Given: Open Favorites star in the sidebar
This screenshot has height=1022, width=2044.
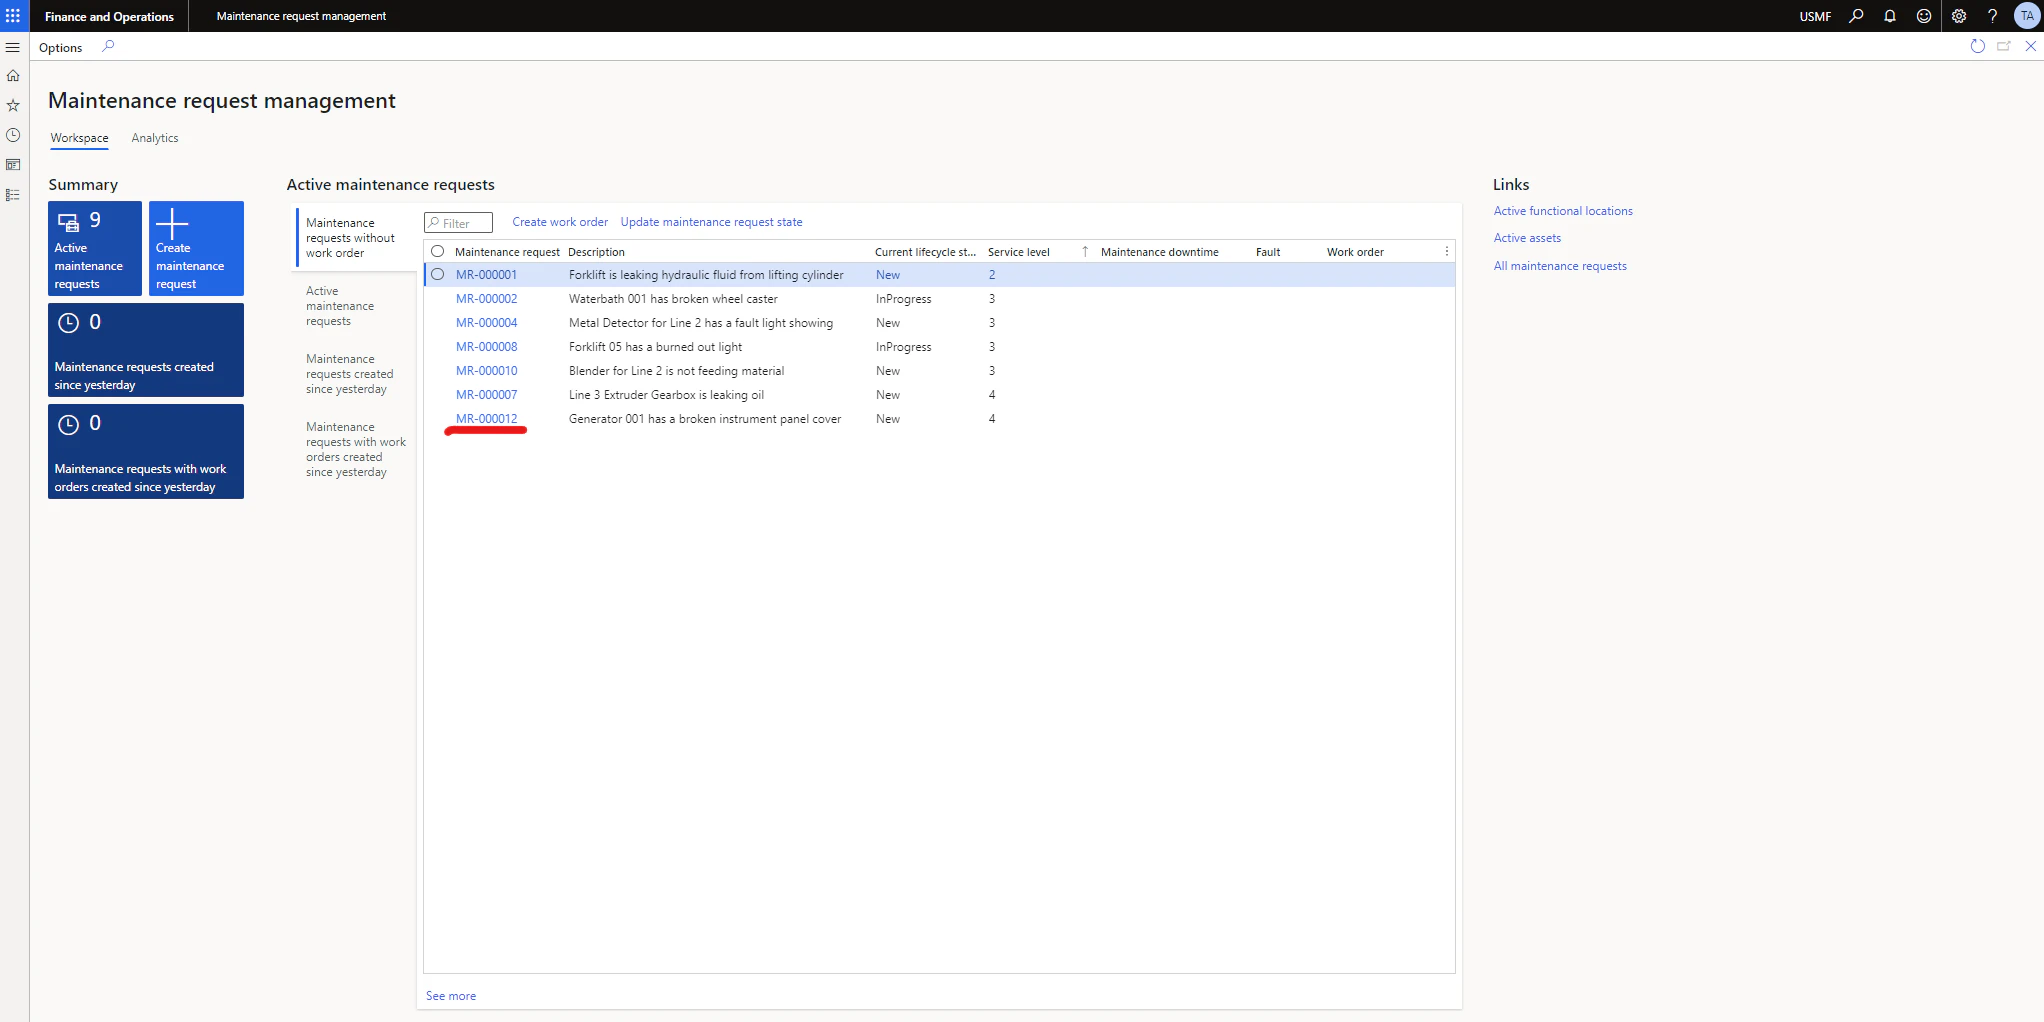Looking at the screenshot, I should tap(13, 105).
